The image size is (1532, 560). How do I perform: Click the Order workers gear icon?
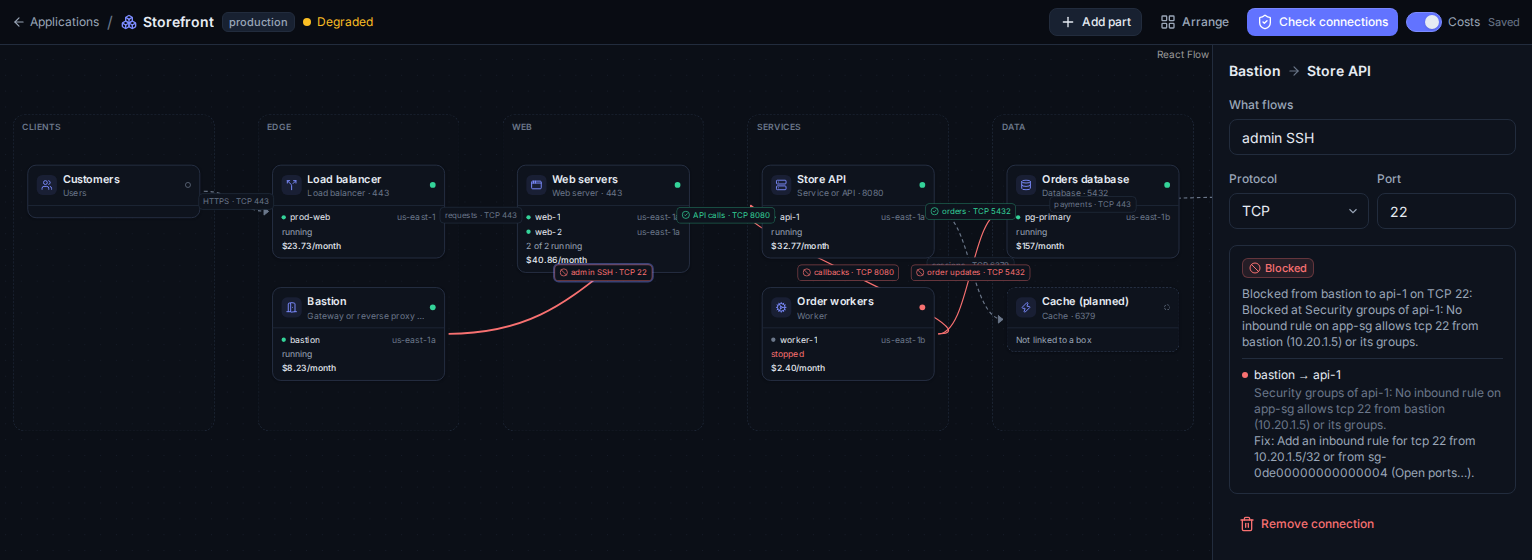781,307
